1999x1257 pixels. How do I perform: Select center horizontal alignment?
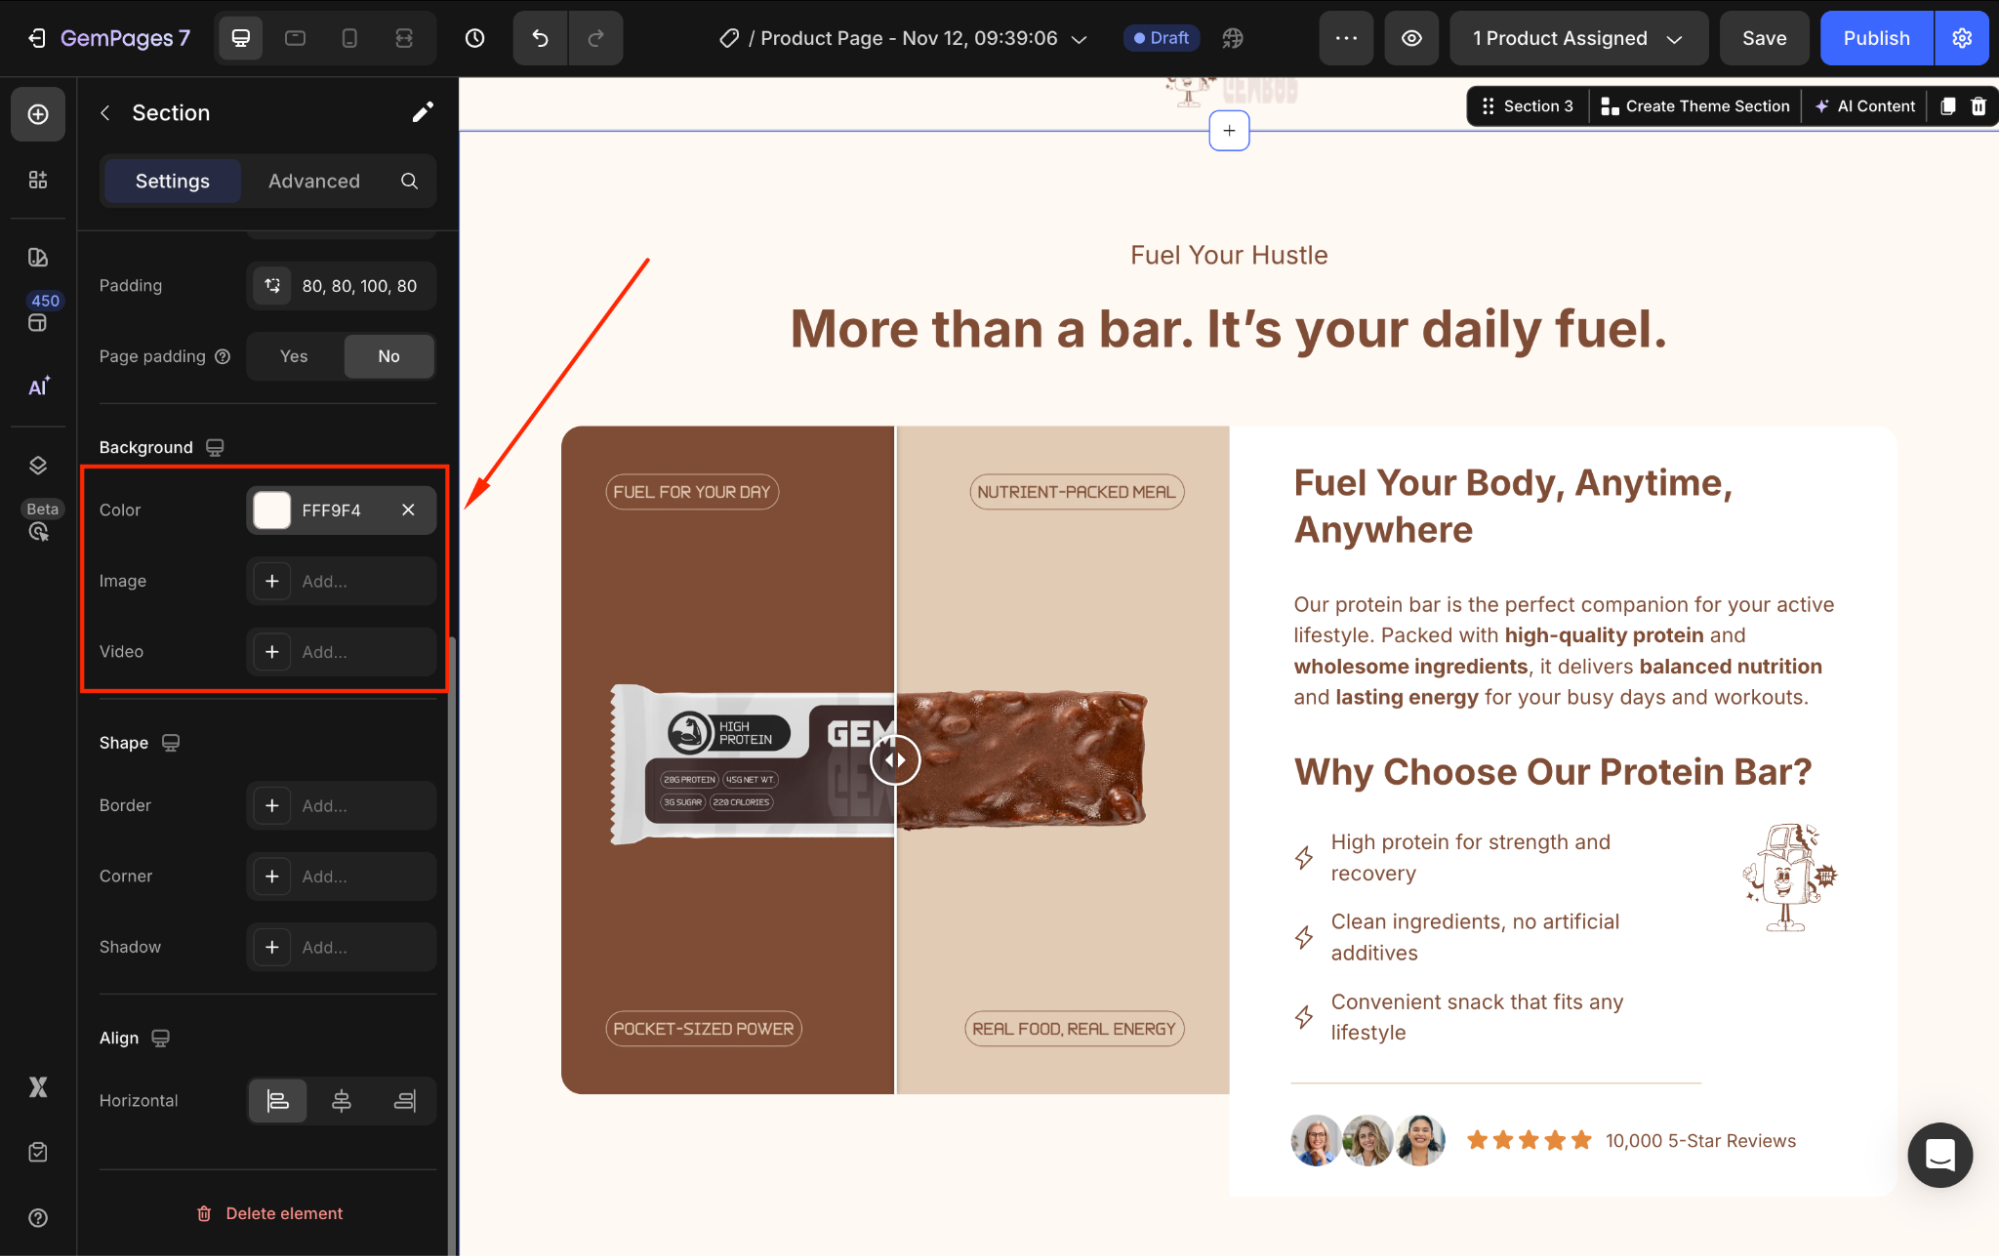click(341, 1101)
